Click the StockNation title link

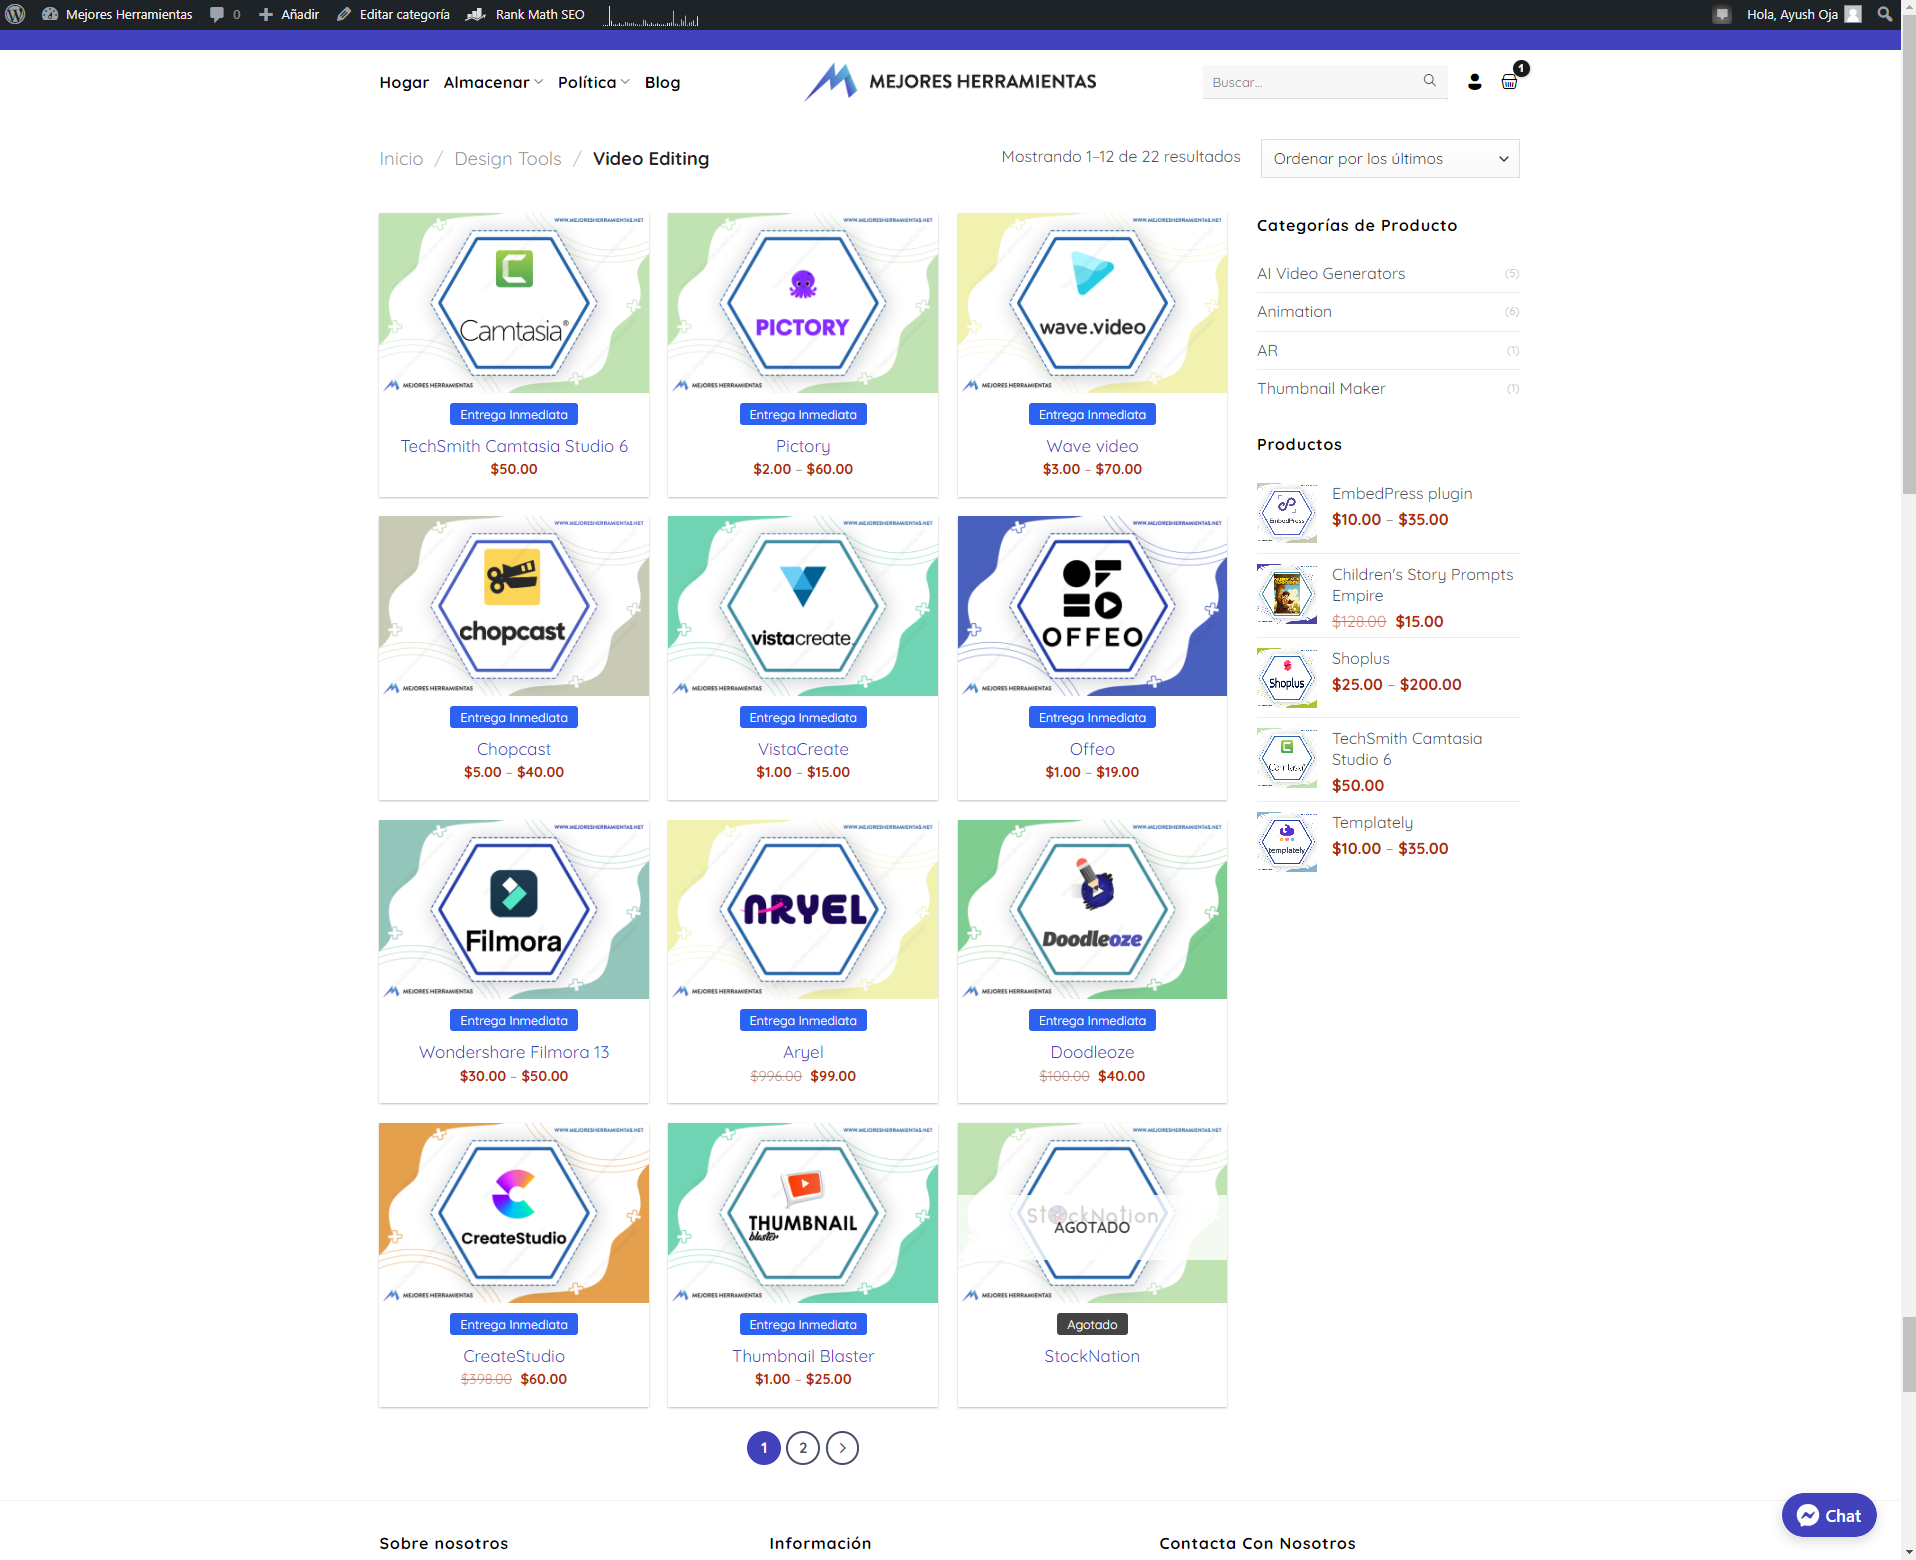pyautogui.click(x=1092, y=1356)
